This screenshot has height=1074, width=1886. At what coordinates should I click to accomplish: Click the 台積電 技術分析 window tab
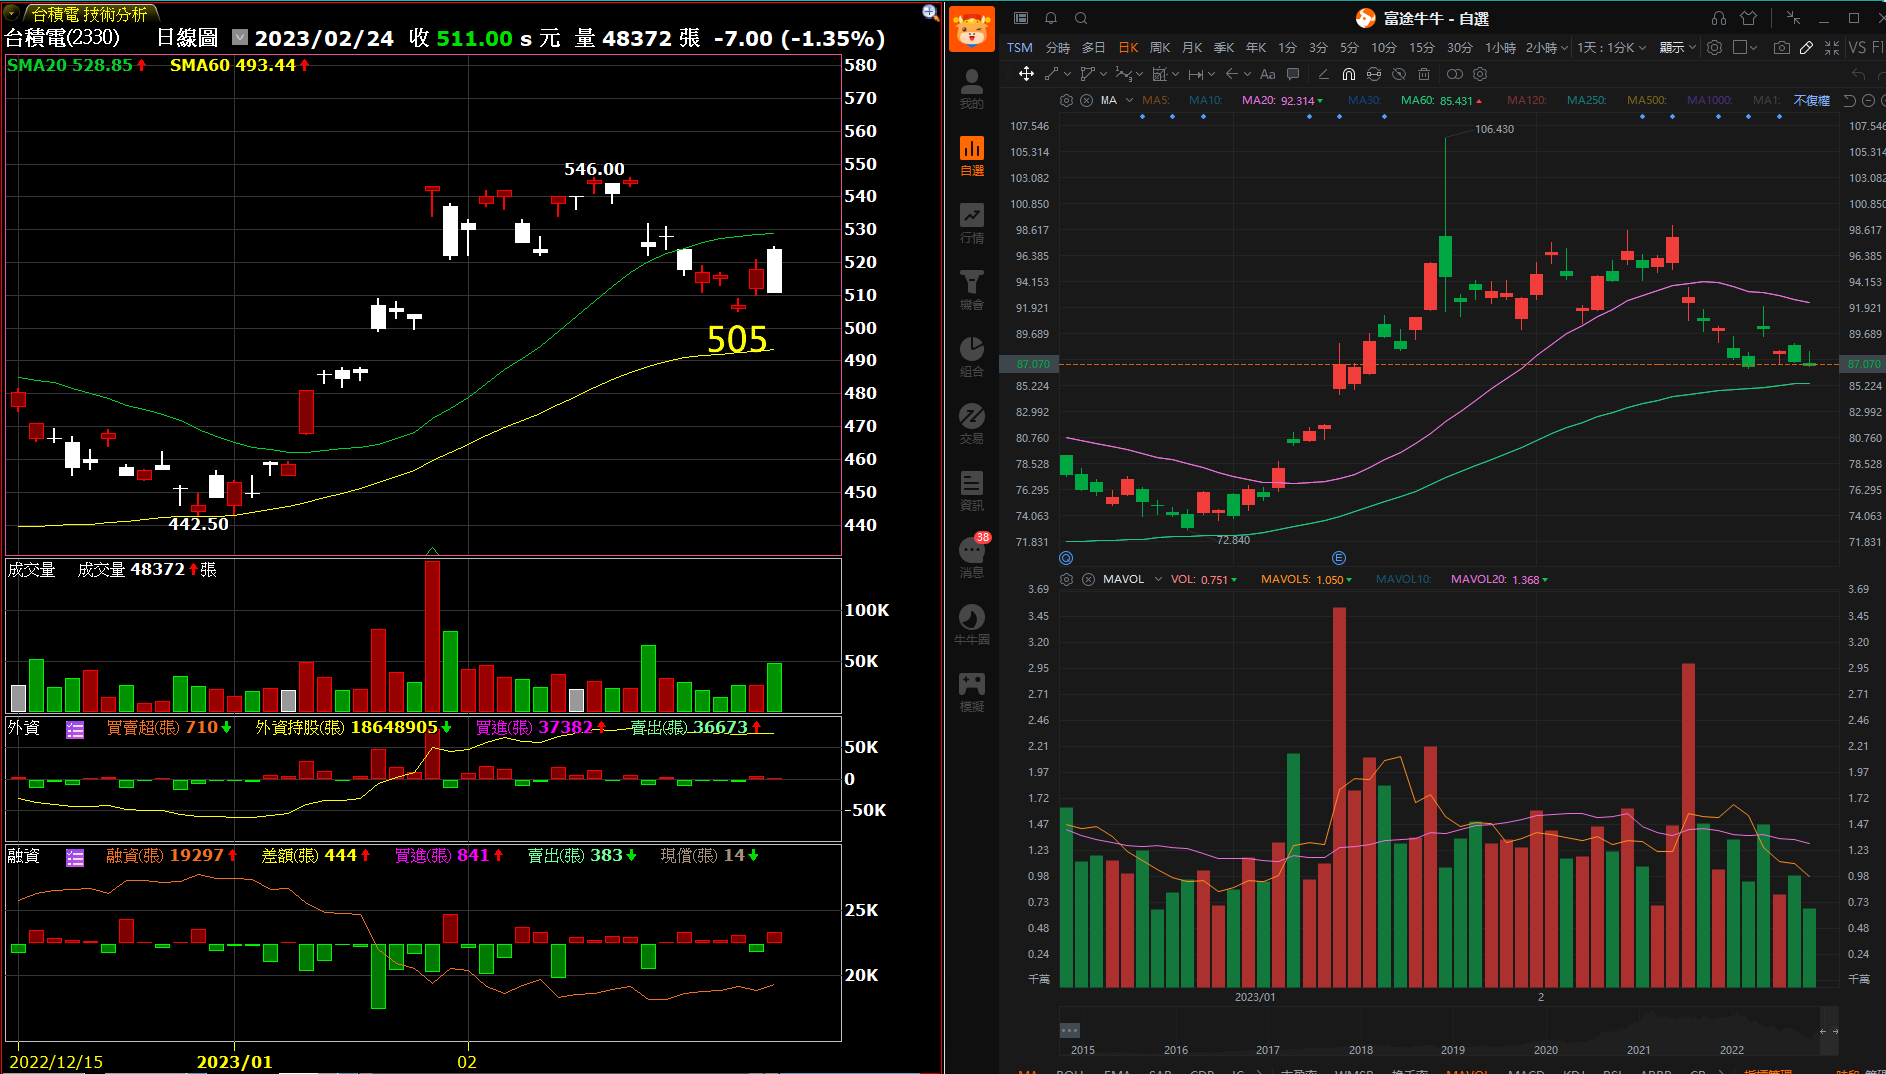tap(88, 13)
